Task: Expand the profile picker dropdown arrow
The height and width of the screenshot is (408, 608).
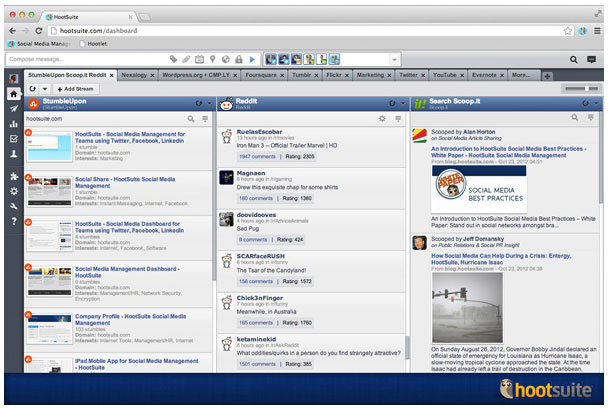Action: pos(394,59)
